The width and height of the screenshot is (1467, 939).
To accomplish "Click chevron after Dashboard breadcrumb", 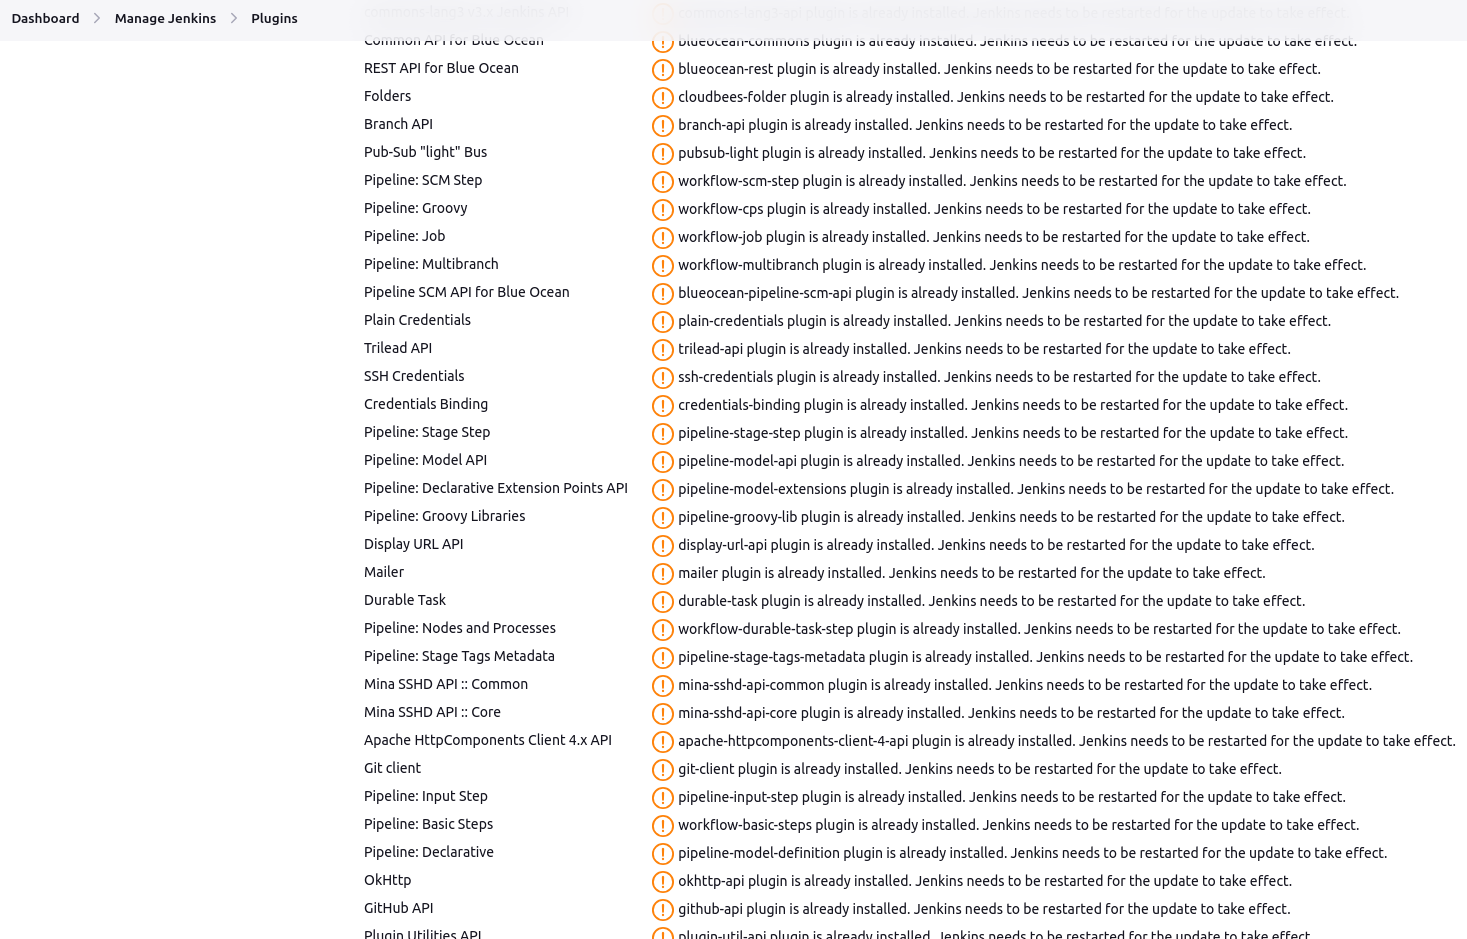I will tap(97, 18).
